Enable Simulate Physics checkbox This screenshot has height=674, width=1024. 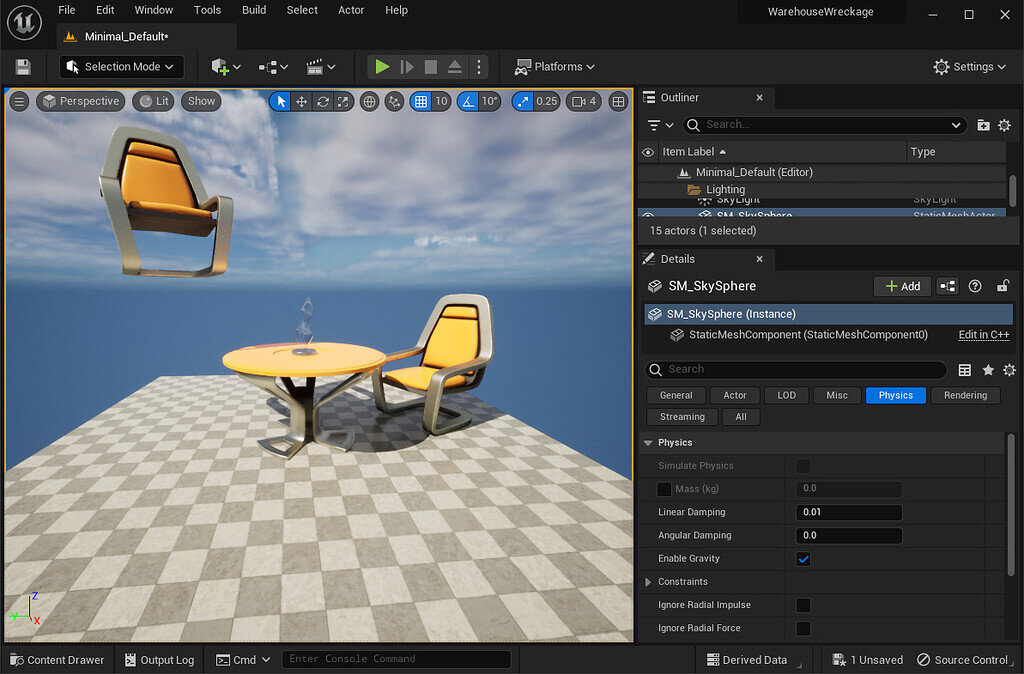(x=804, y=465)
